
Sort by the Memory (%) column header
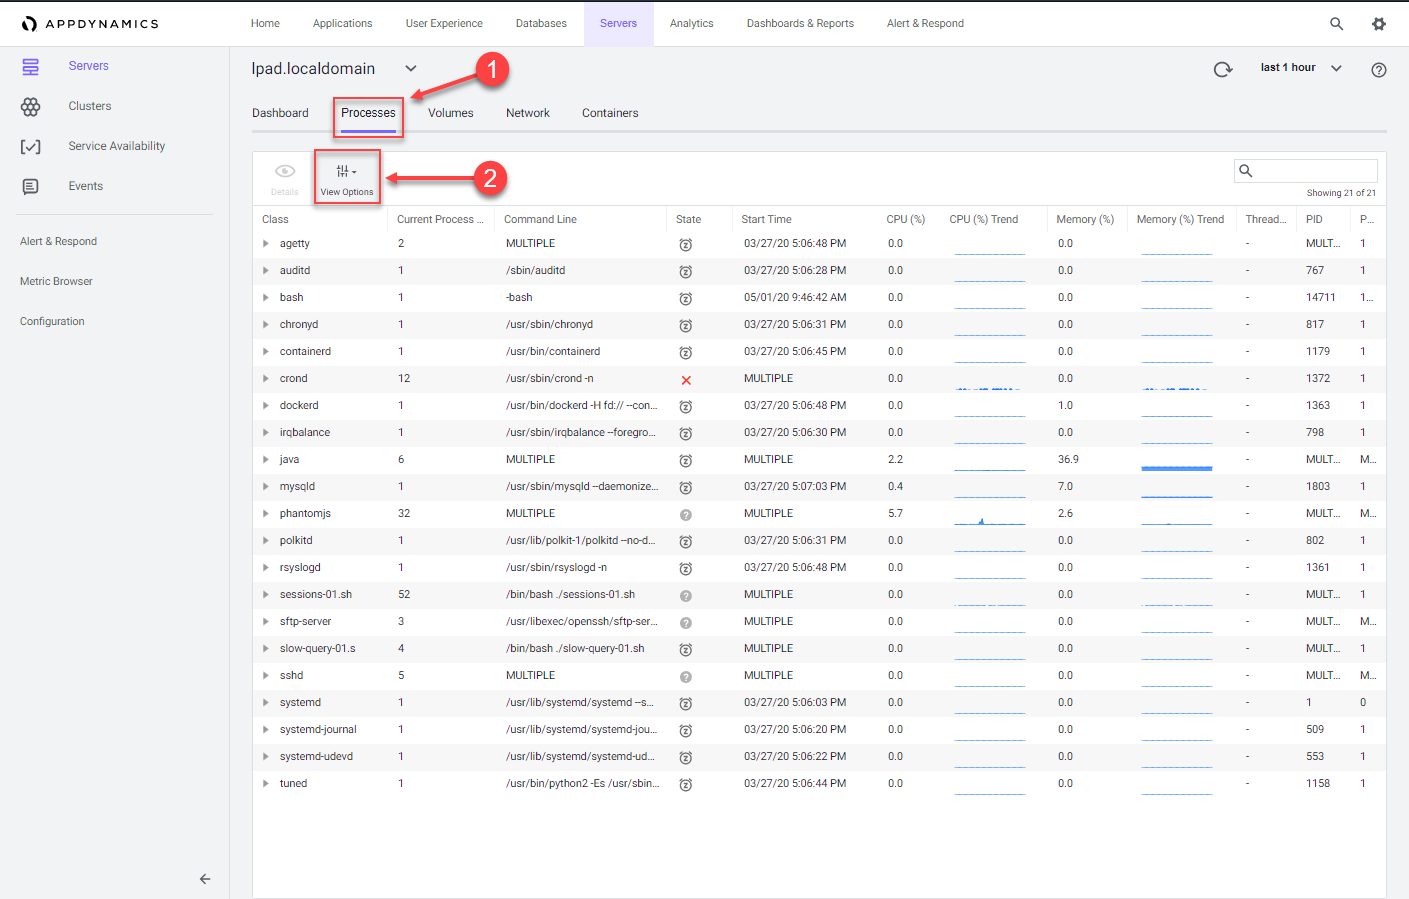[1085, 220]
